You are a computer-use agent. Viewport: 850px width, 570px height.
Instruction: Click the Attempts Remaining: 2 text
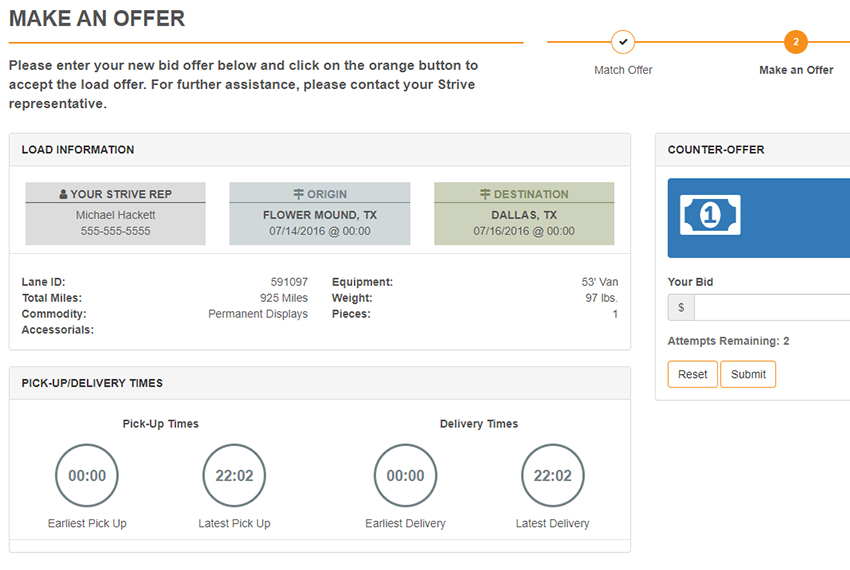pos(728,341)
